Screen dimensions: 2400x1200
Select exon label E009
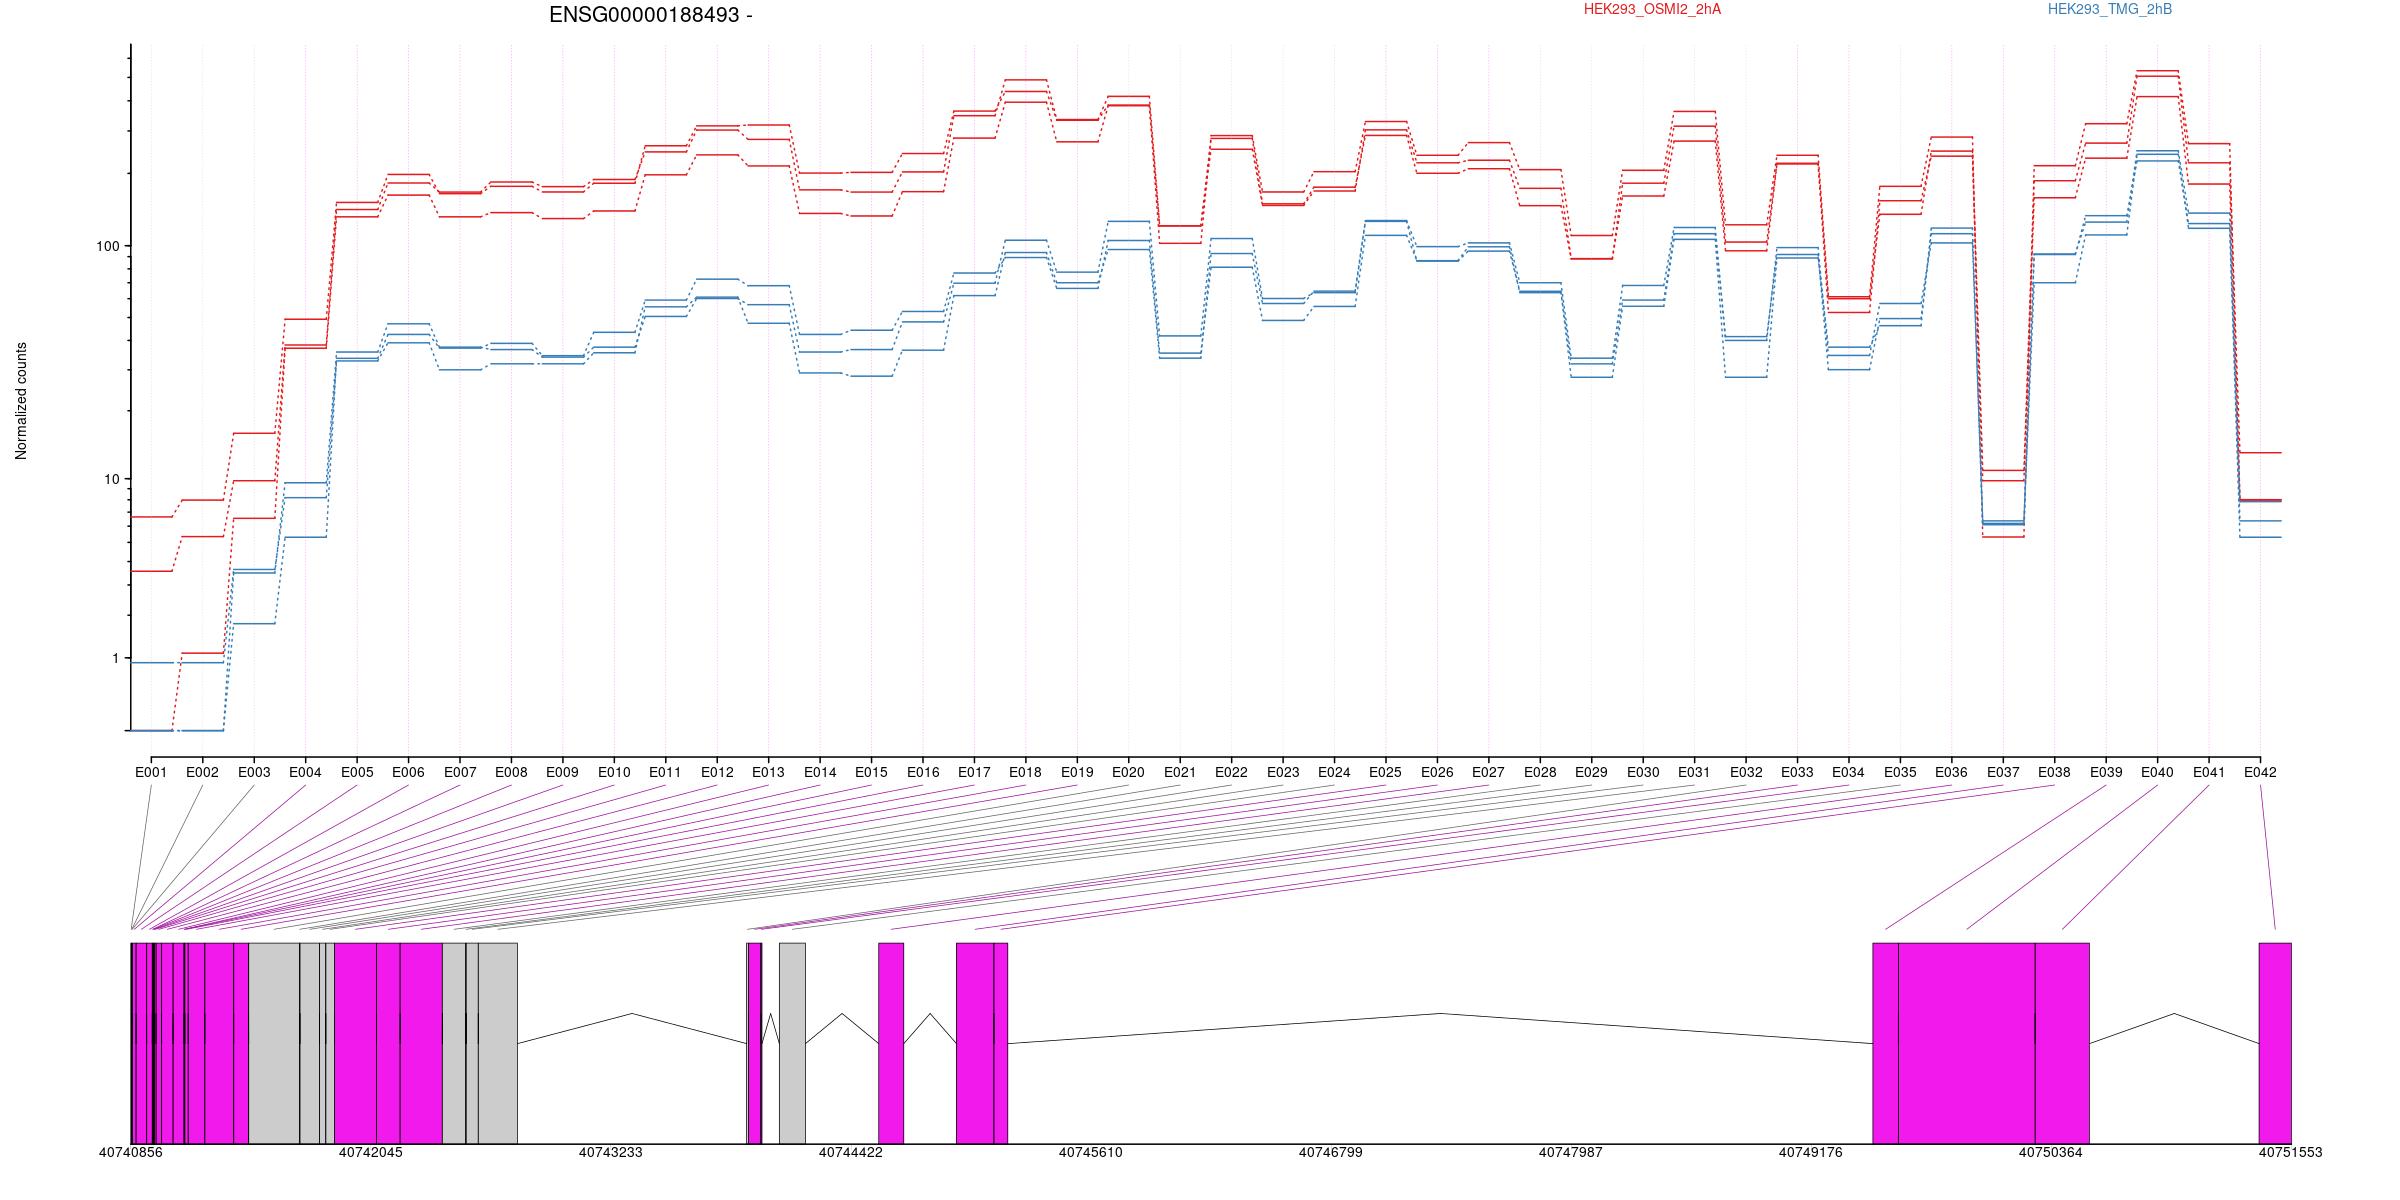coord(562,772)
